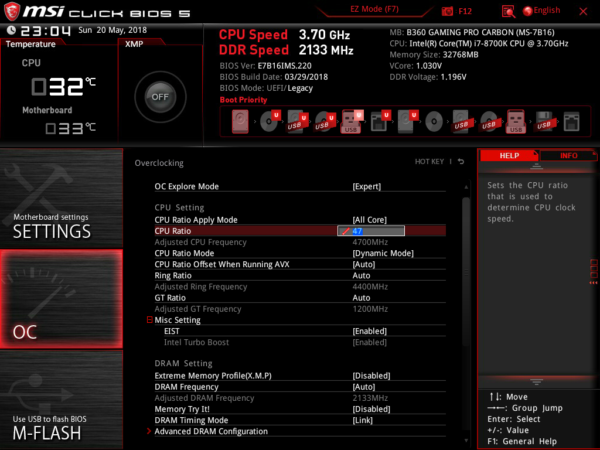The width and height of the screenshot is (600, 450).
Task: Click the MSI dragon shield logo
Action: coord(12,11)
